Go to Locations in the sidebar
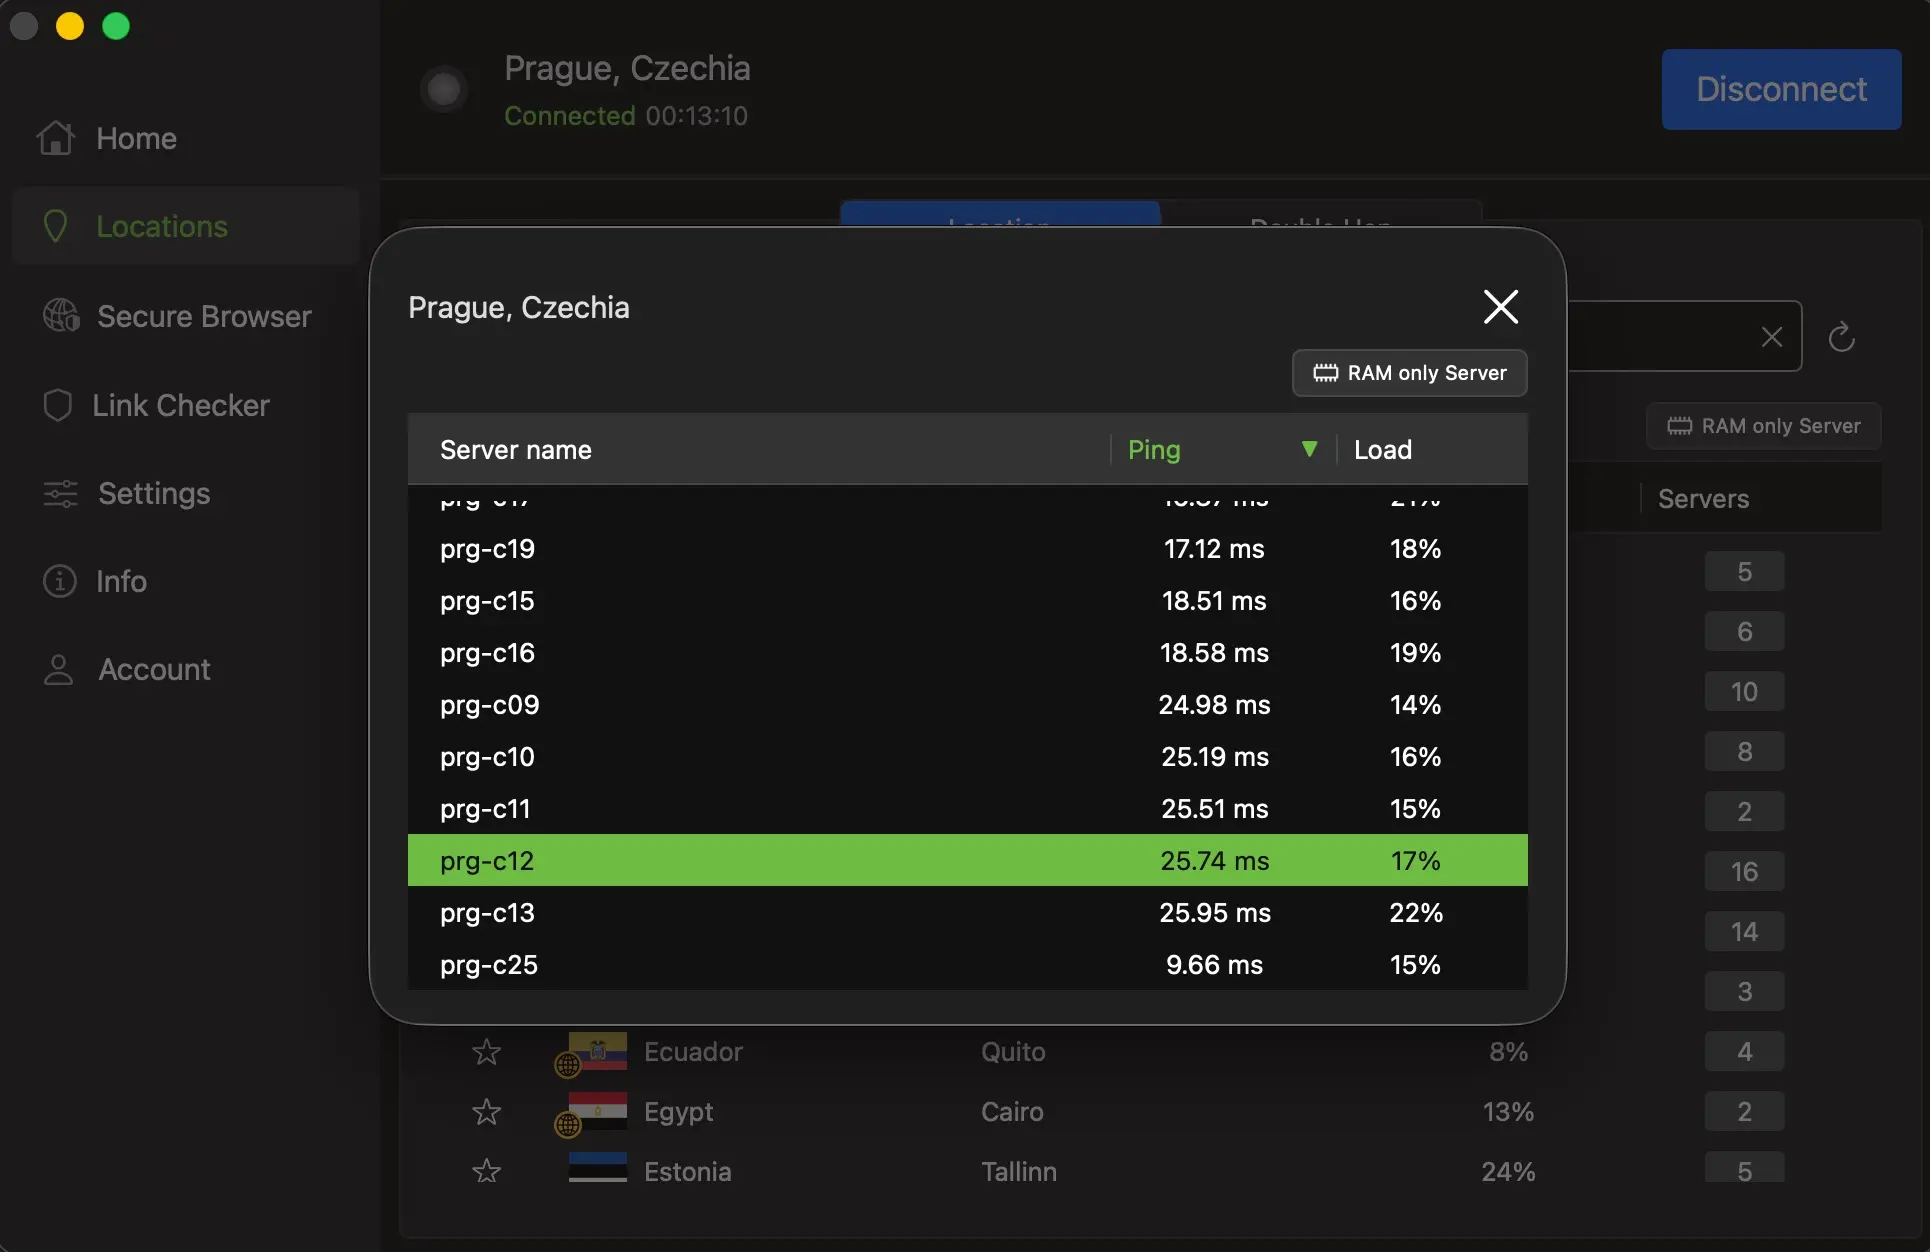1930x1252 pixels. [162, 227]
